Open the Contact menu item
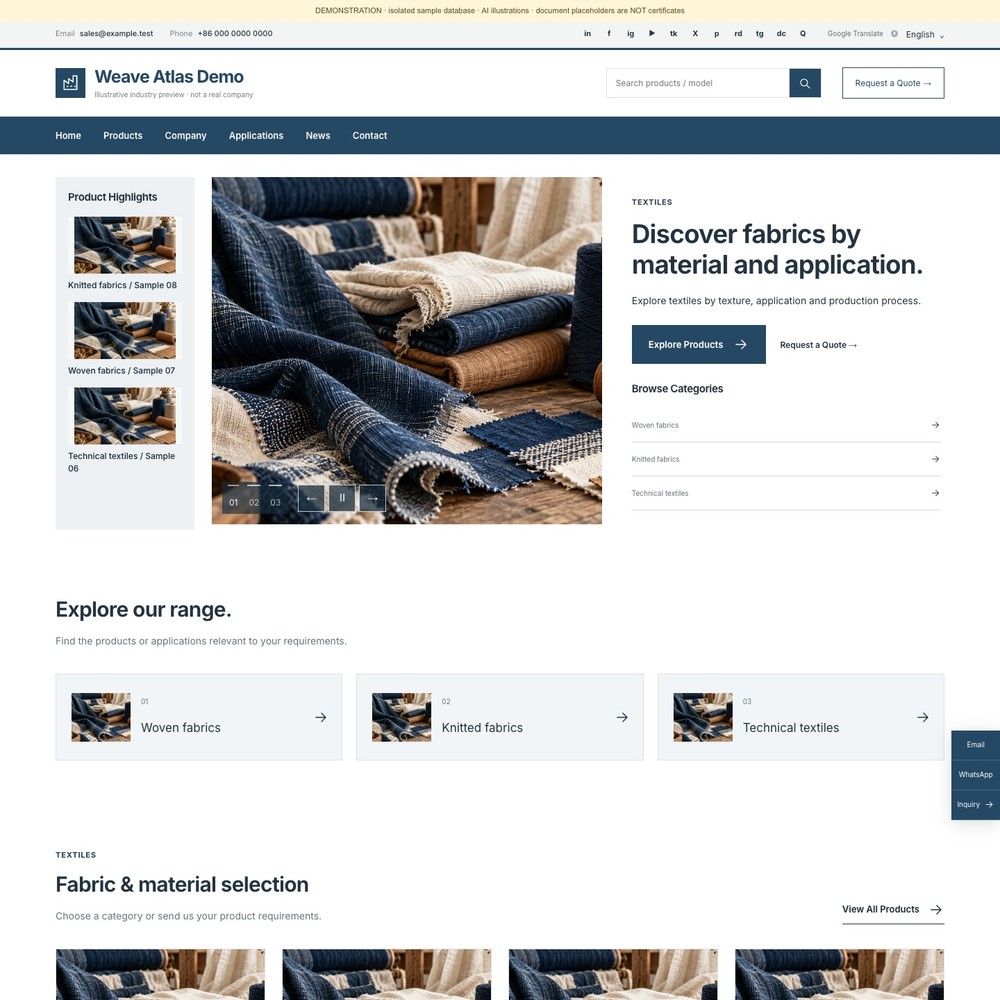The width and height of the screenshot is (1000, 1000). (370, 136)
